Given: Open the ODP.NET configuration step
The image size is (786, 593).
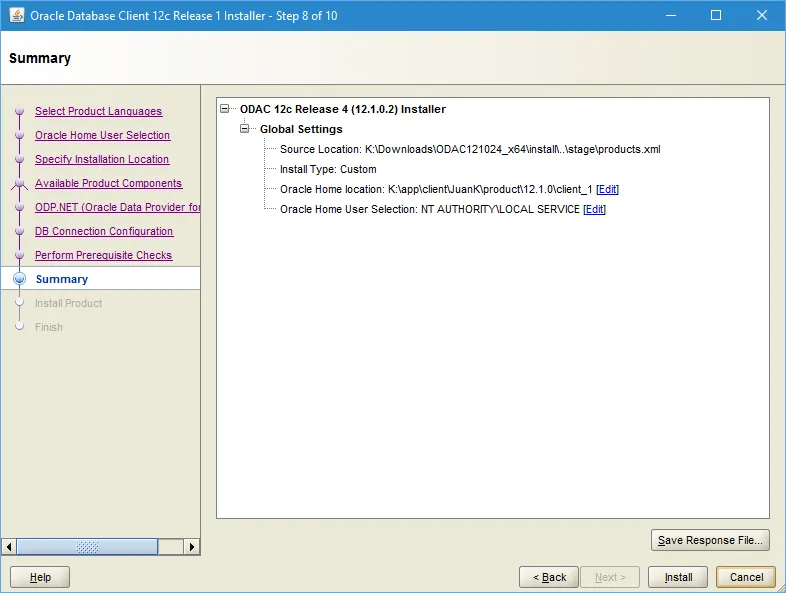Looking at the screenshot, I should (117, 208).
